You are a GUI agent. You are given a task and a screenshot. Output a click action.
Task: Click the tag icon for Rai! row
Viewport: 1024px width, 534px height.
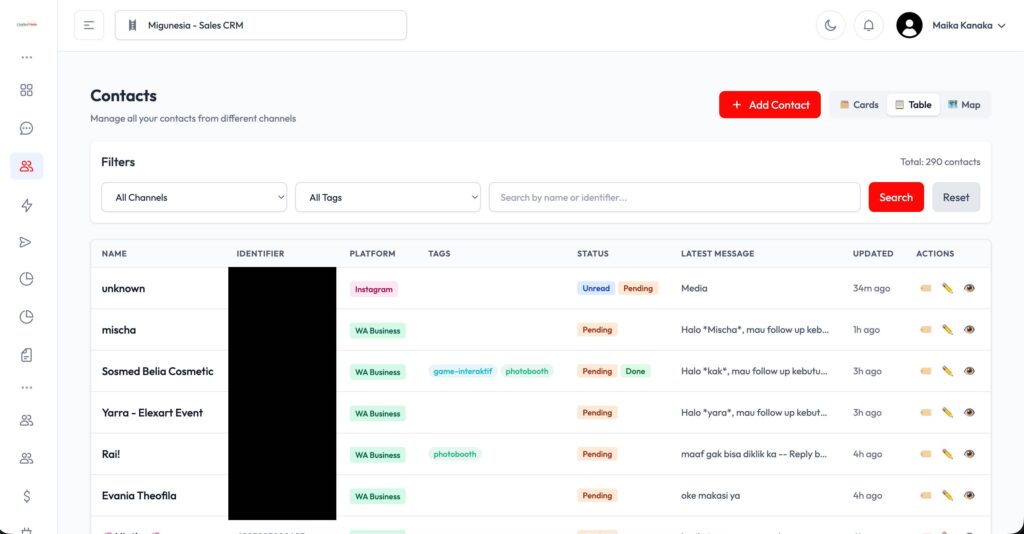(925, 454)
